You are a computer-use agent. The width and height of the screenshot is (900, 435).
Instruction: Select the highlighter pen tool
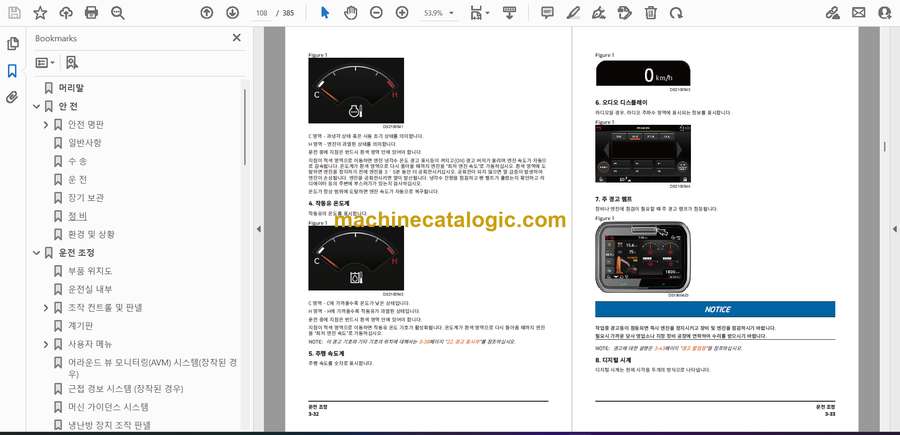click(573, 13)
